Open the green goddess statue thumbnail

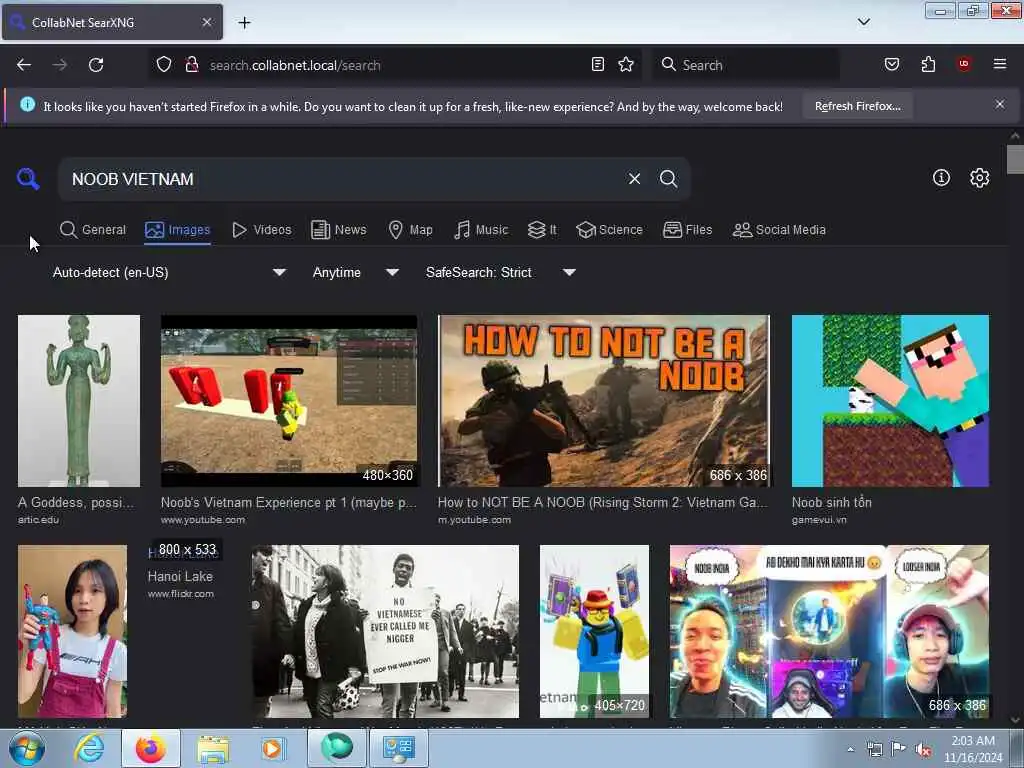pyautogui.click(x=79, y=401)
